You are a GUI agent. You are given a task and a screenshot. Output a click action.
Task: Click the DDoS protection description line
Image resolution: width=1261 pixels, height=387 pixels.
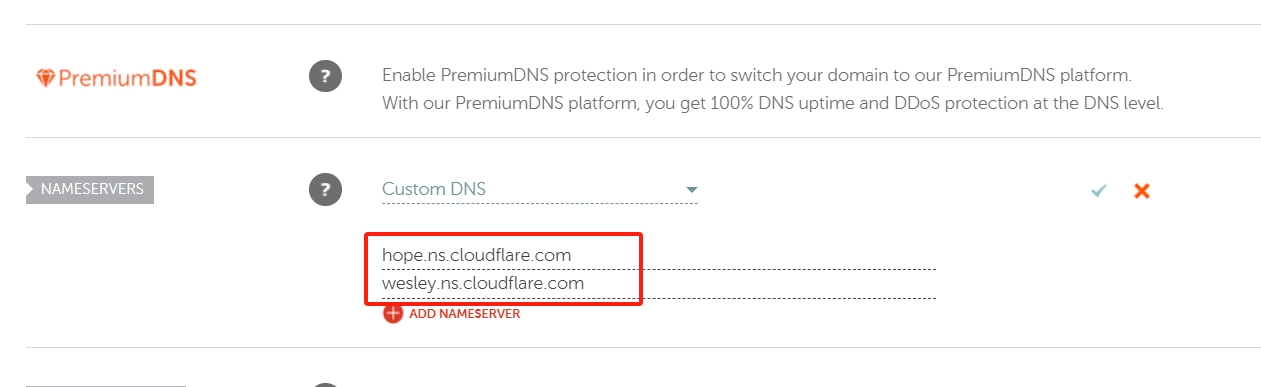(x=773, y=103)
